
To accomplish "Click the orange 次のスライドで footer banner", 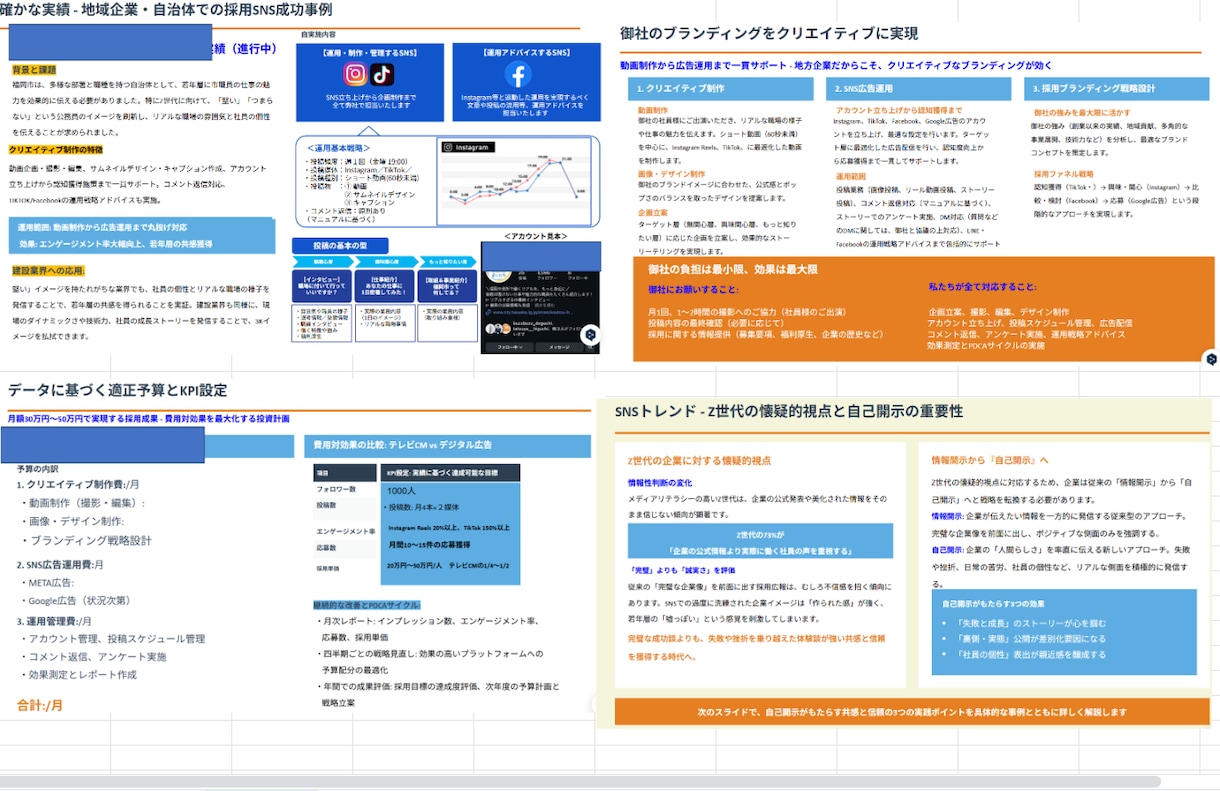I will 913,712.
